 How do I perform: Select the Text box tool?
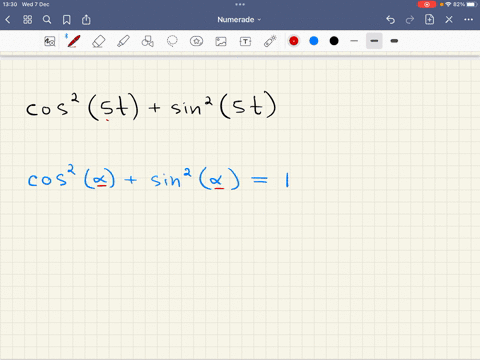click(245, 41)
